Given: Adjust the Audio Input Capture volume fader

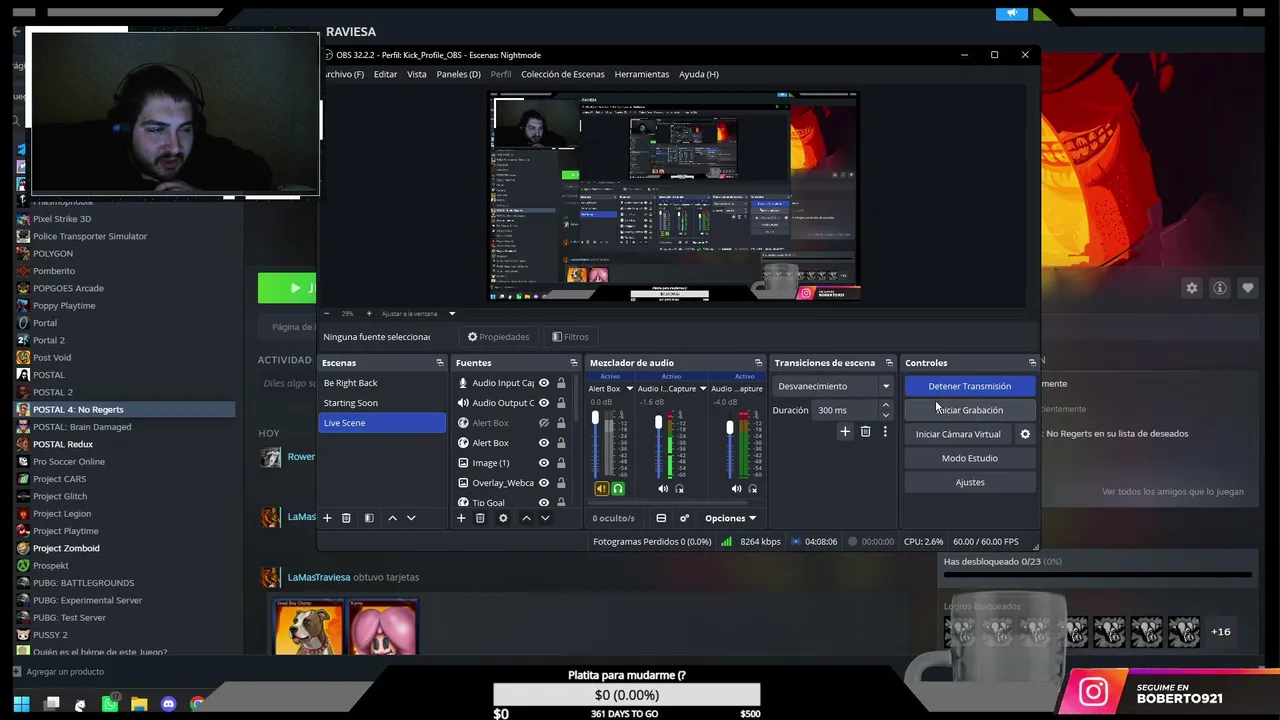Looking at the screenshot, I should (x=658, y=423).
